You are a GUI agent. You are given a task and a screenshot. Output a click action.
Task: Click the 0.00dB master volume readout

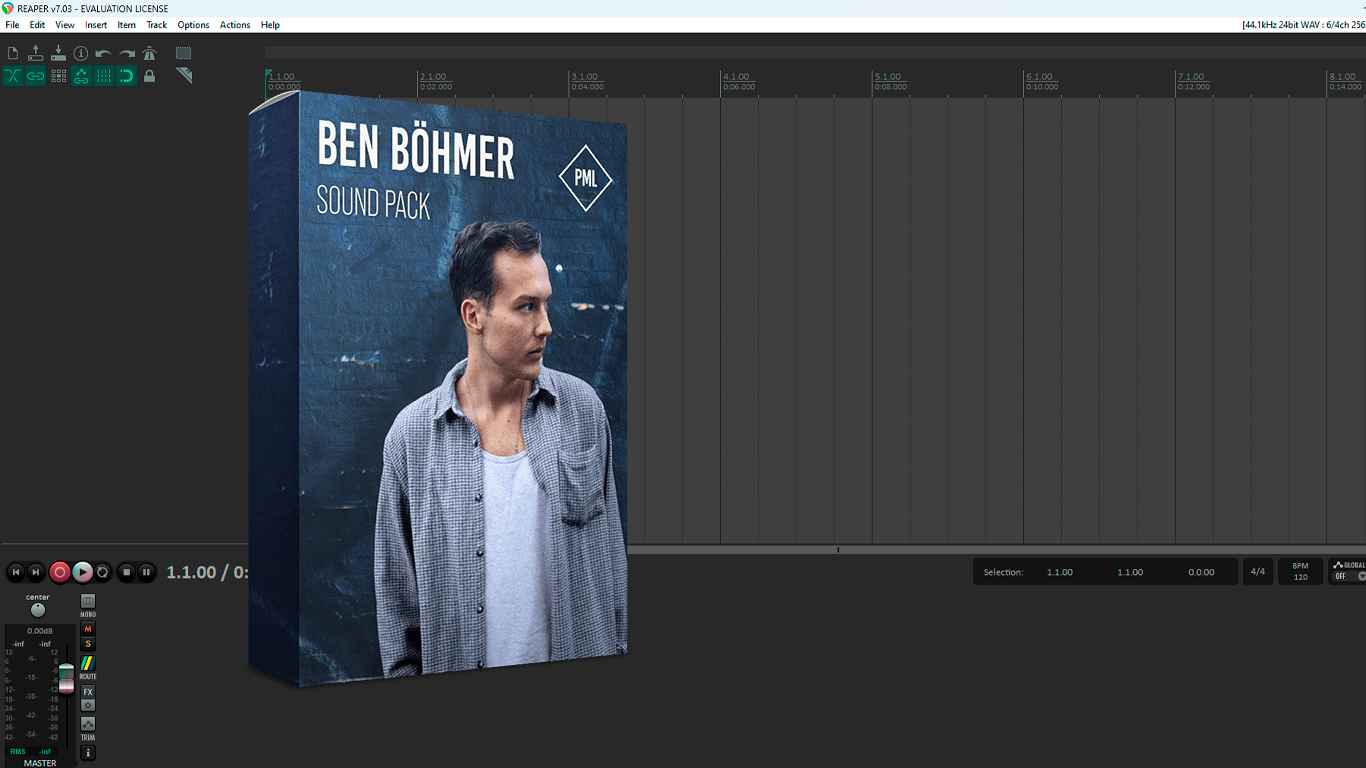pos(40,631)
